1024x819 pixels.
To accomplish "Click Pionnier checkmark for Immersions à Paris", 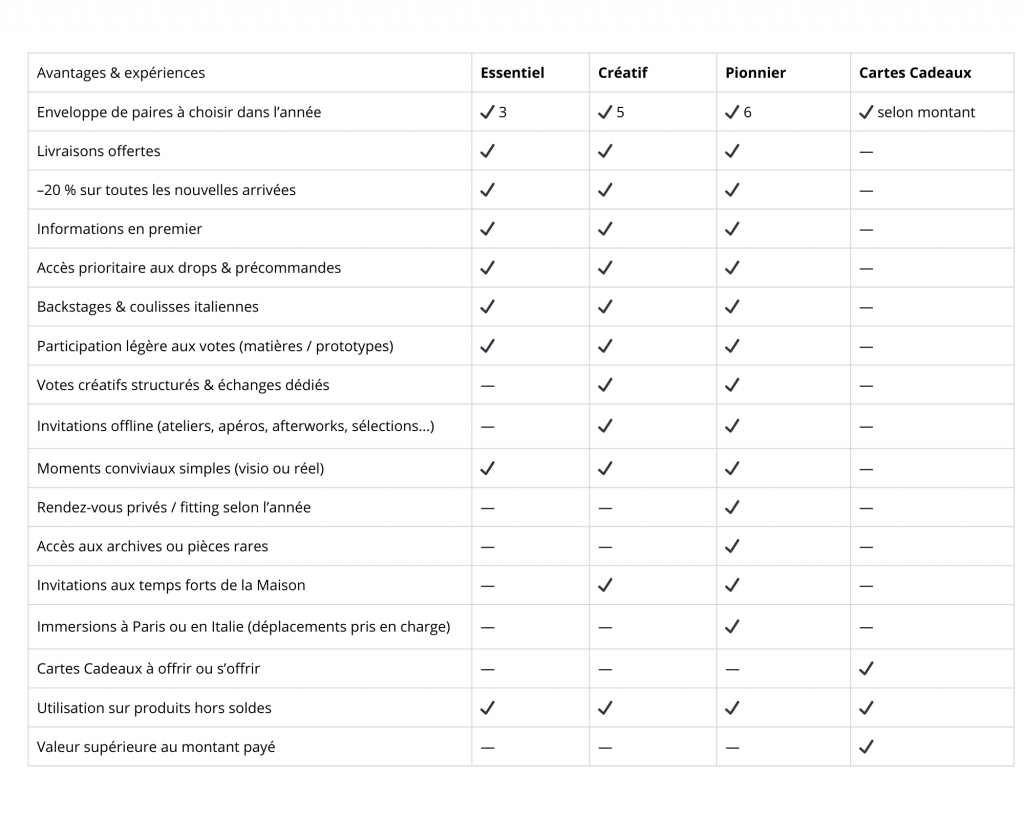I will [732, 627].
